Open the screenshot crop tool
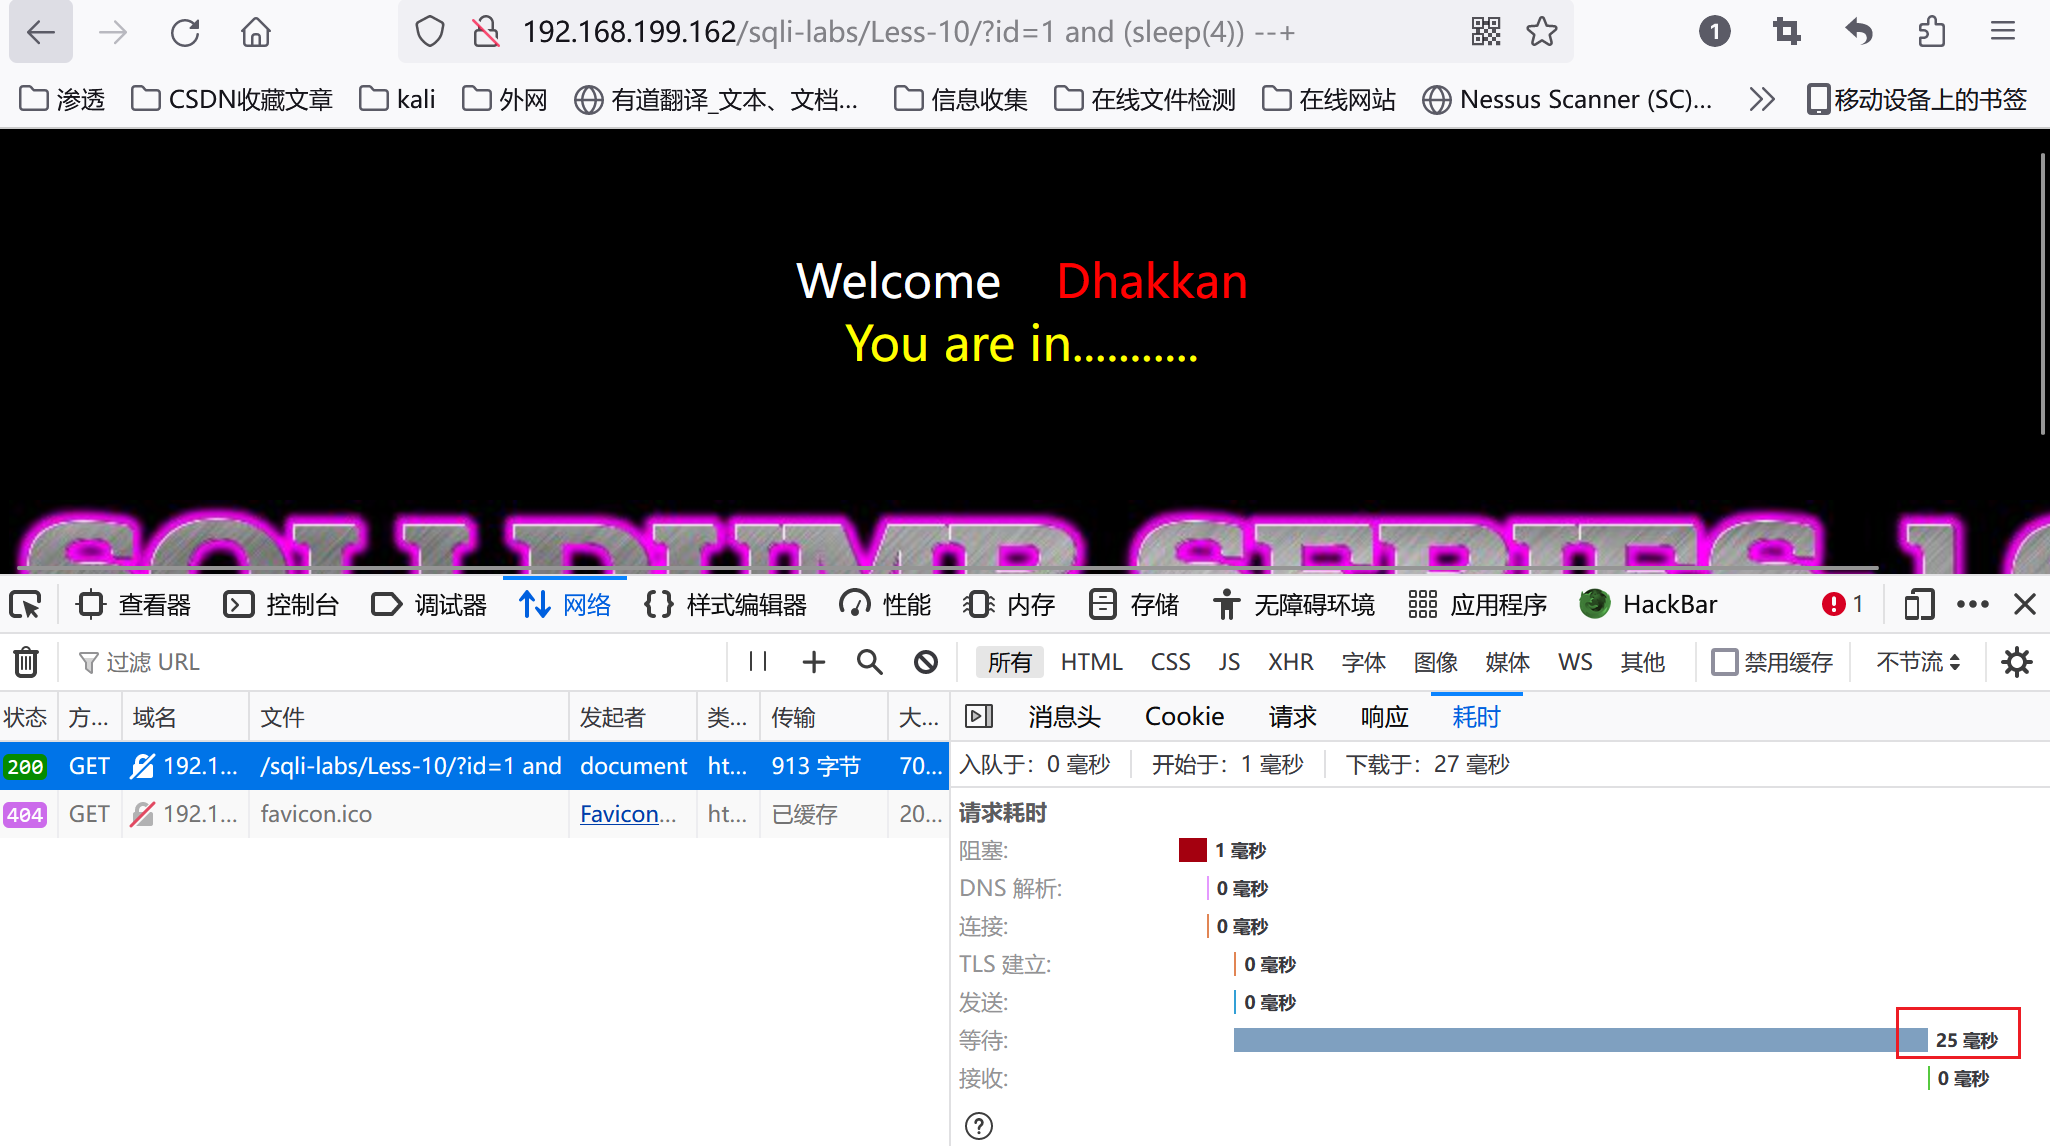 tap(1786, 32)
